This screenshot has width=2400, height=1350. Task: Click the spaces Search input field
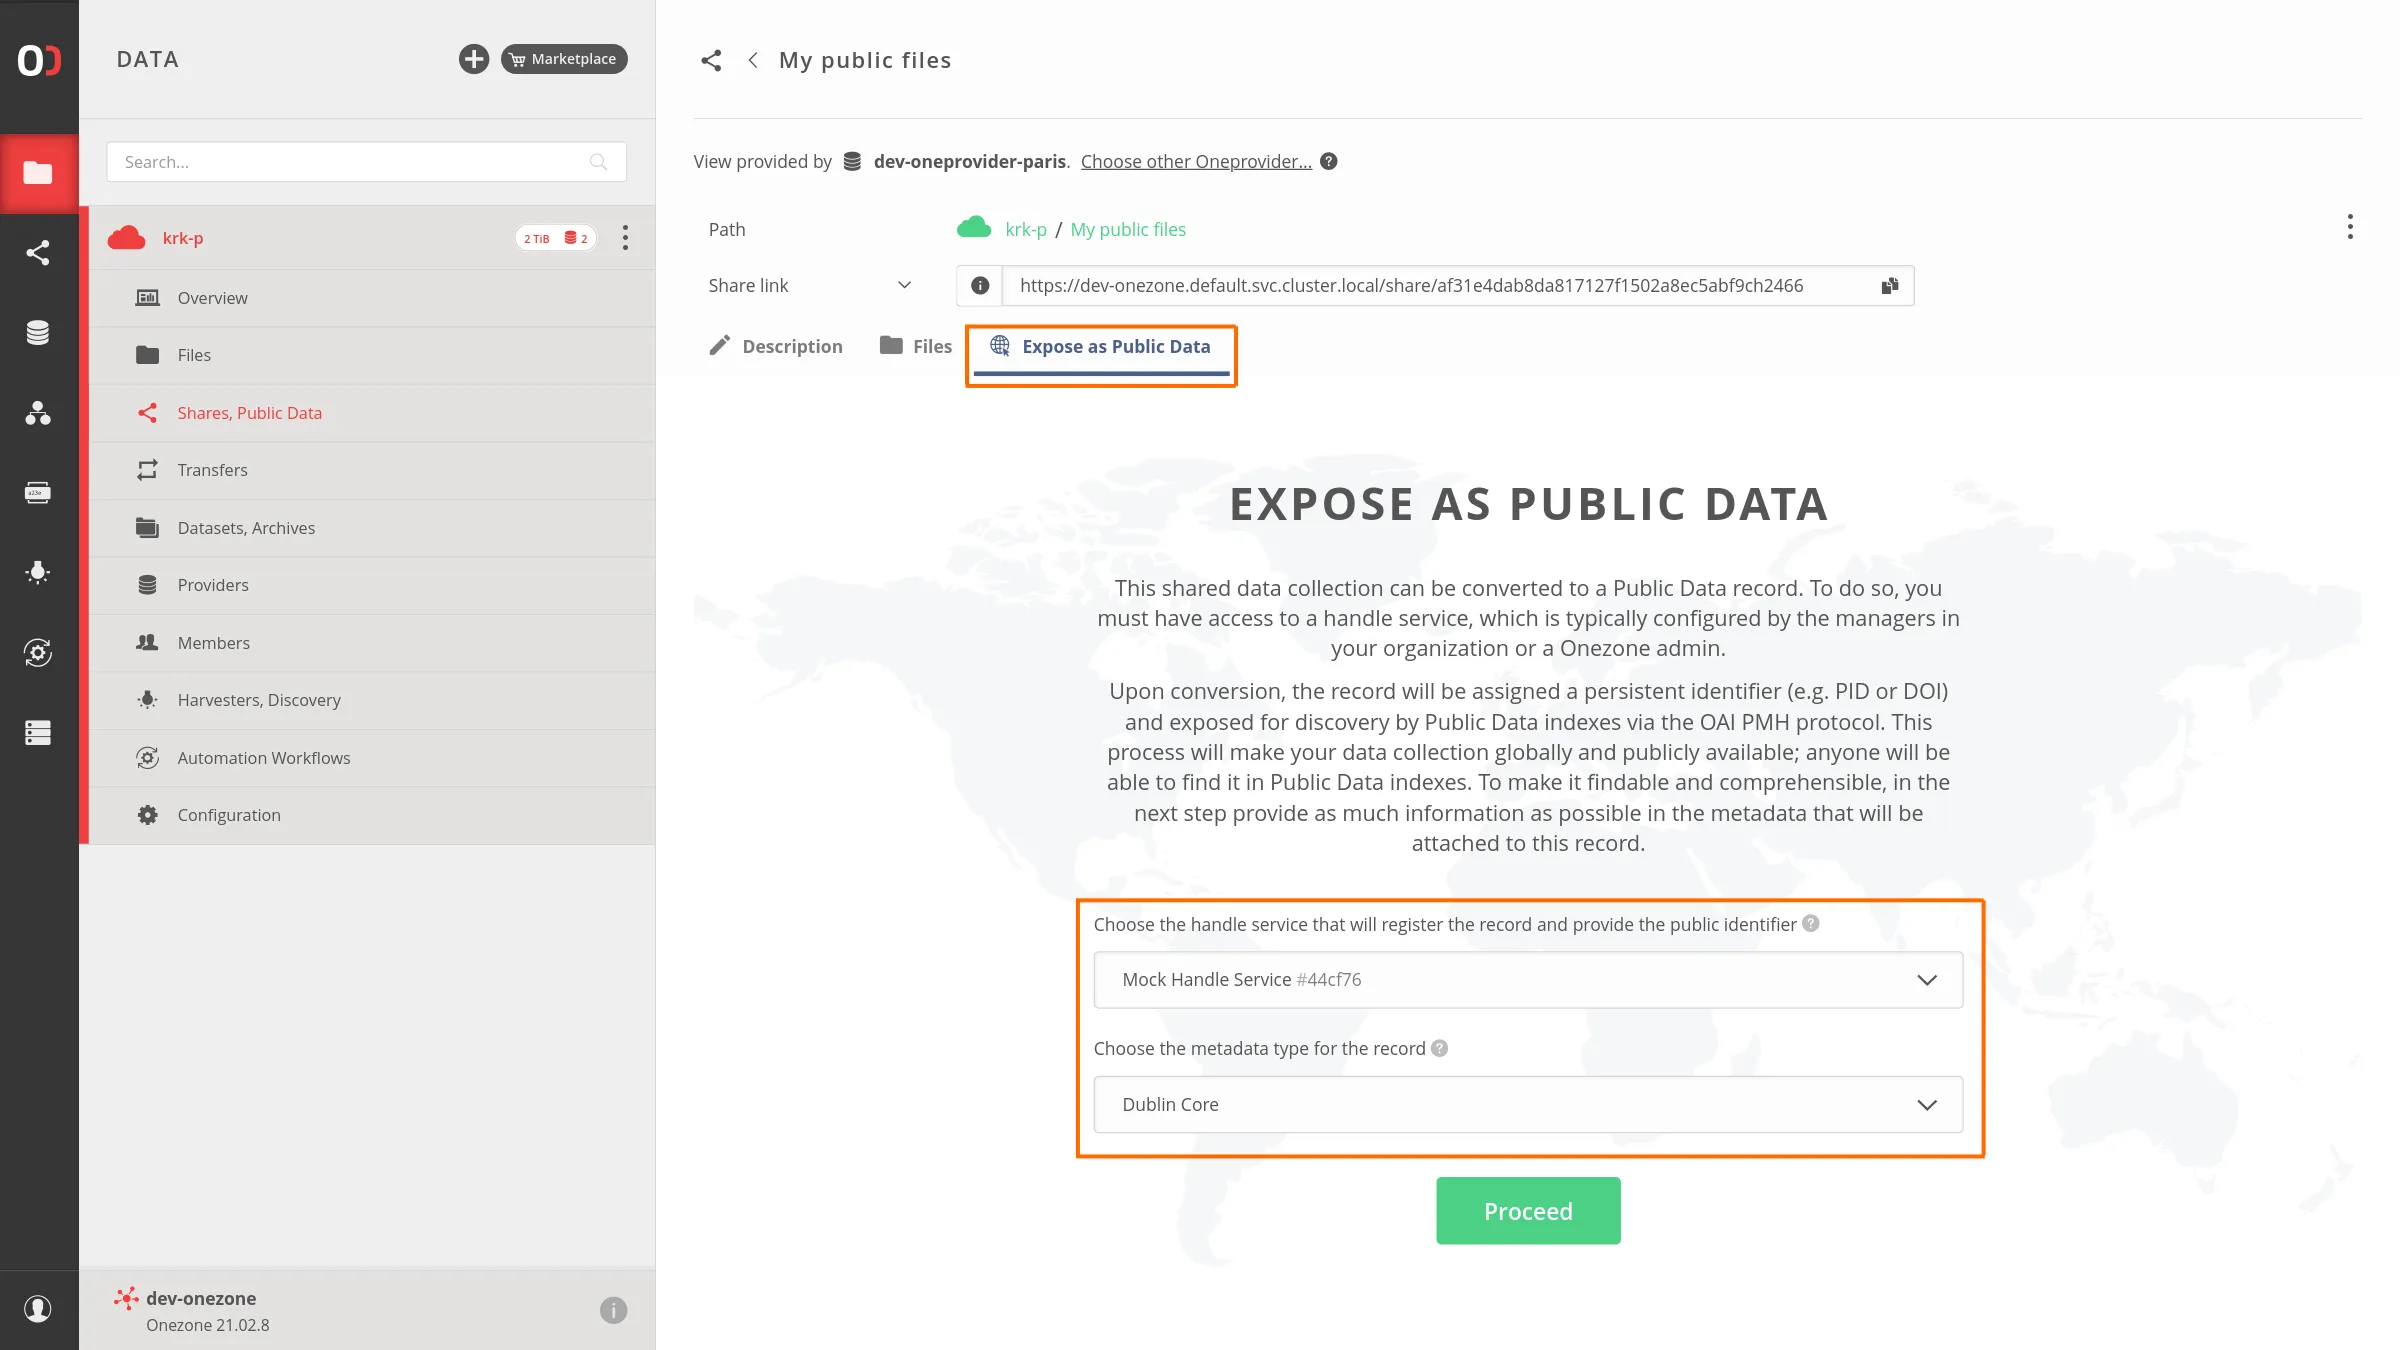tap(350, 162)
